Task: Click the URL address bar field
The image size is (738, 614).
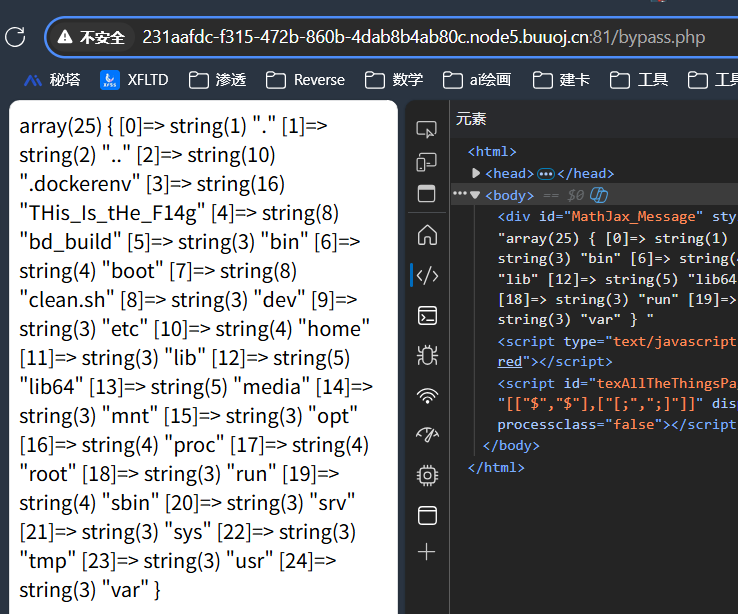Action: click(x=424, y=37)
